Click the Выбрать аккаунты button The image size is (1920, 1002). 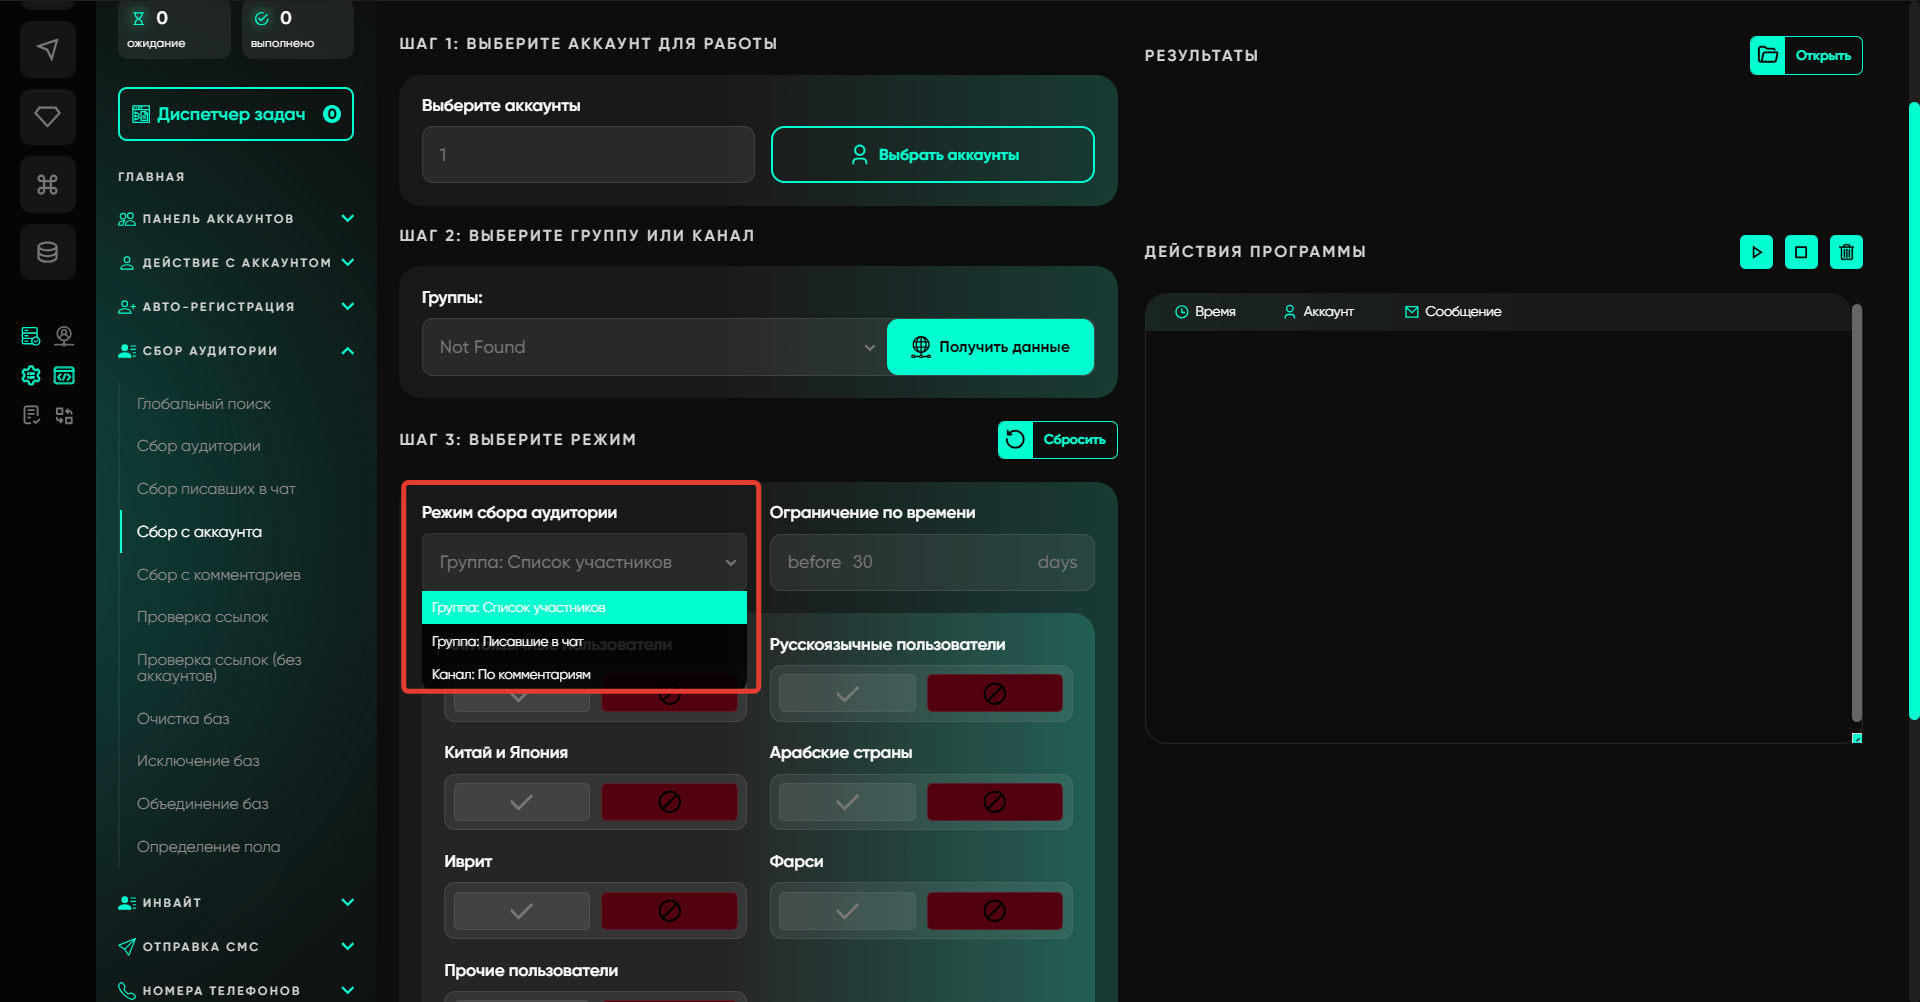tap(932, 155)
